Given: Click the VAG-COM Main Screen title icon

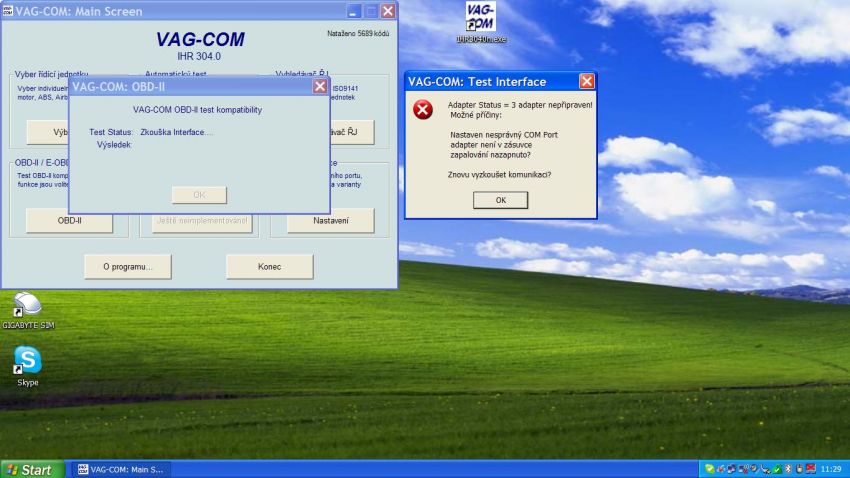Looking at the screenshot, I should tap(8, 11).
